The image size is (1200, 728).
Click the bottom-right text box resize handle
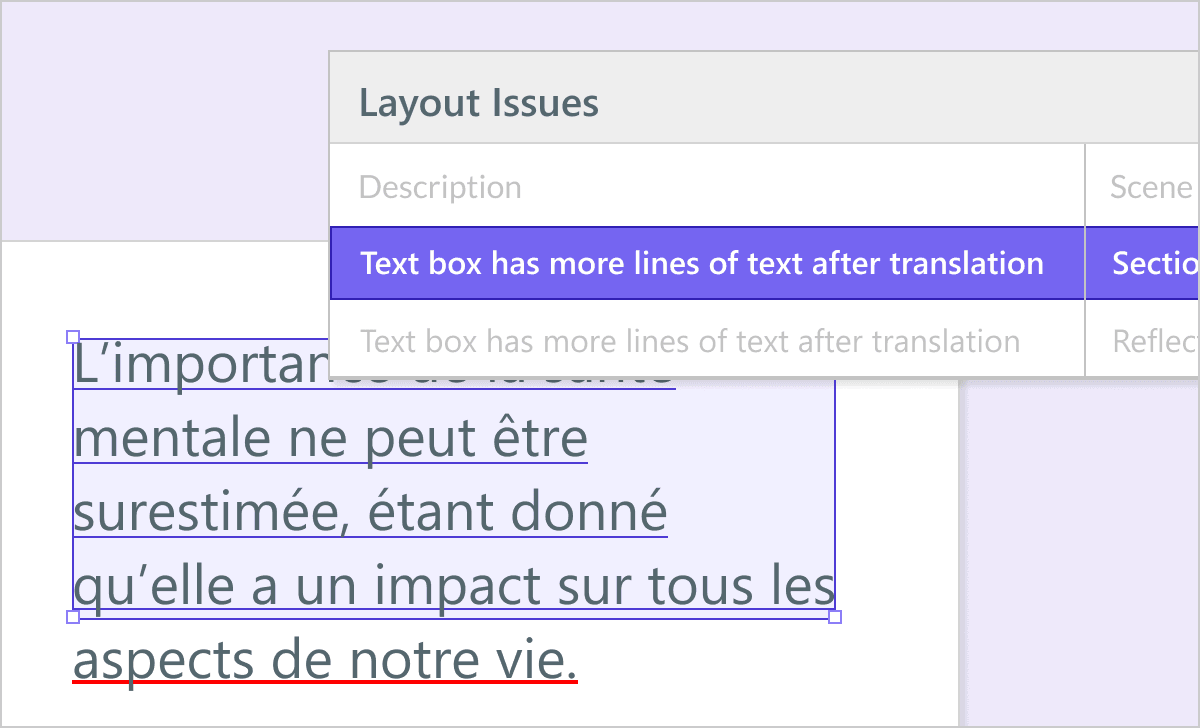835,617
